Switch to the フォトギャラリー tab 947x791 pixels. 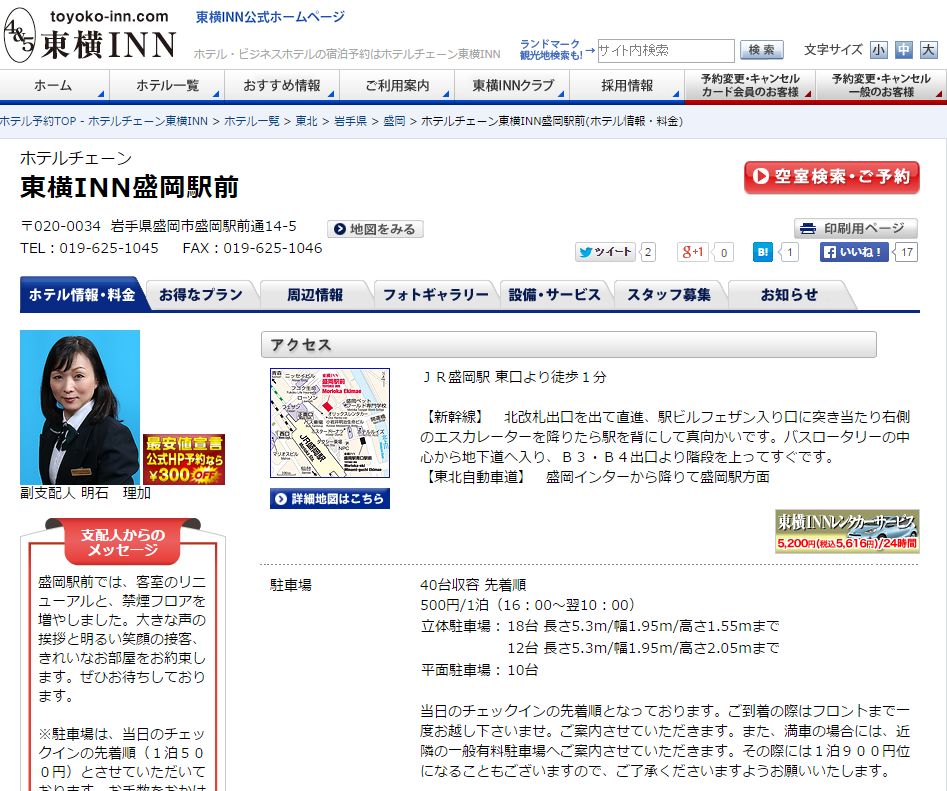(x=435, y=294)
